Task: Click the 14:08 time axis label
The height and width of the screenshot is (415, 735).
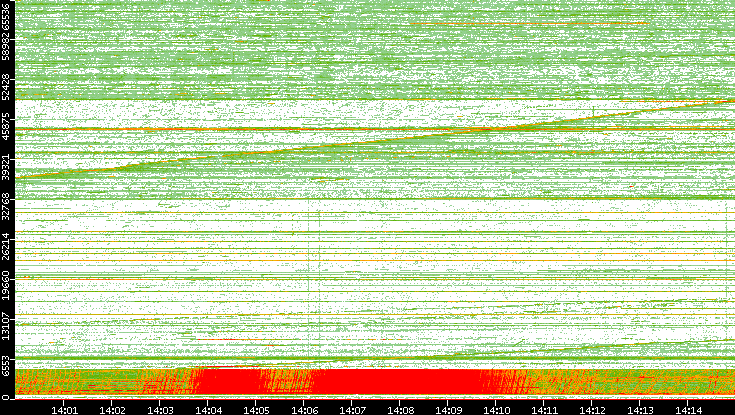Action: (x=400, y=410)
